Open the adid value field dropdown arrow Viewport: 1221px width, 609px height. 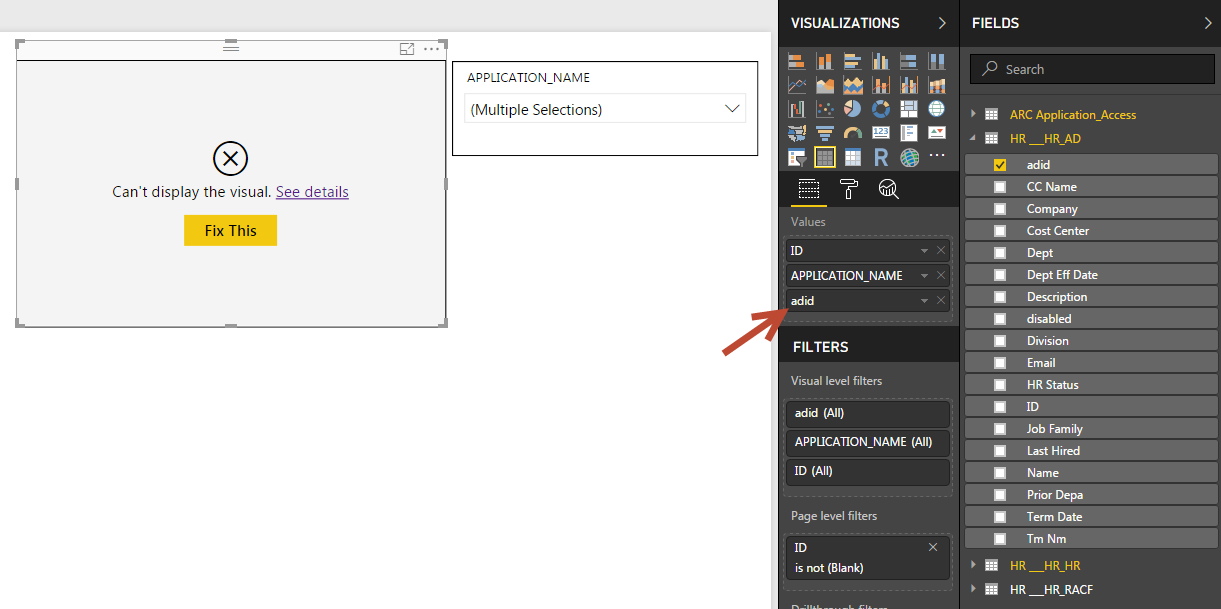tap(925, 300)
